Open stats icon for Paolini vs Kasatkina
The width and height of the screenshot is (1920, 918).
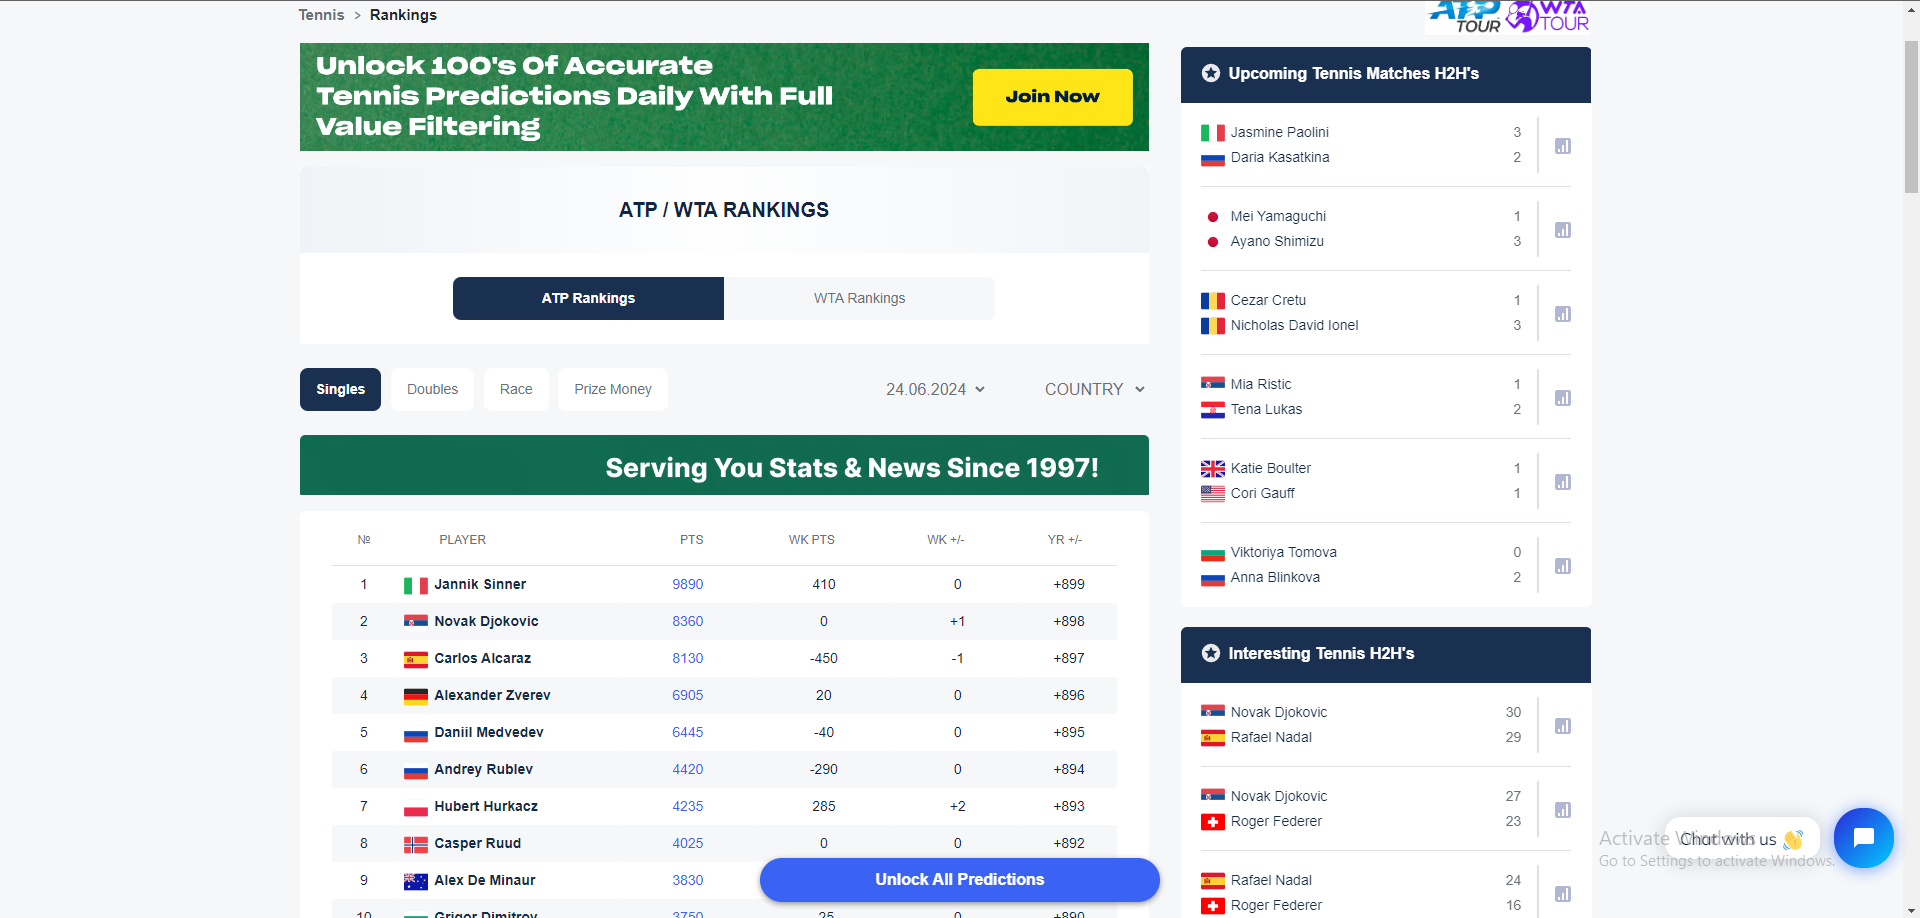[x=1563, y=146]
